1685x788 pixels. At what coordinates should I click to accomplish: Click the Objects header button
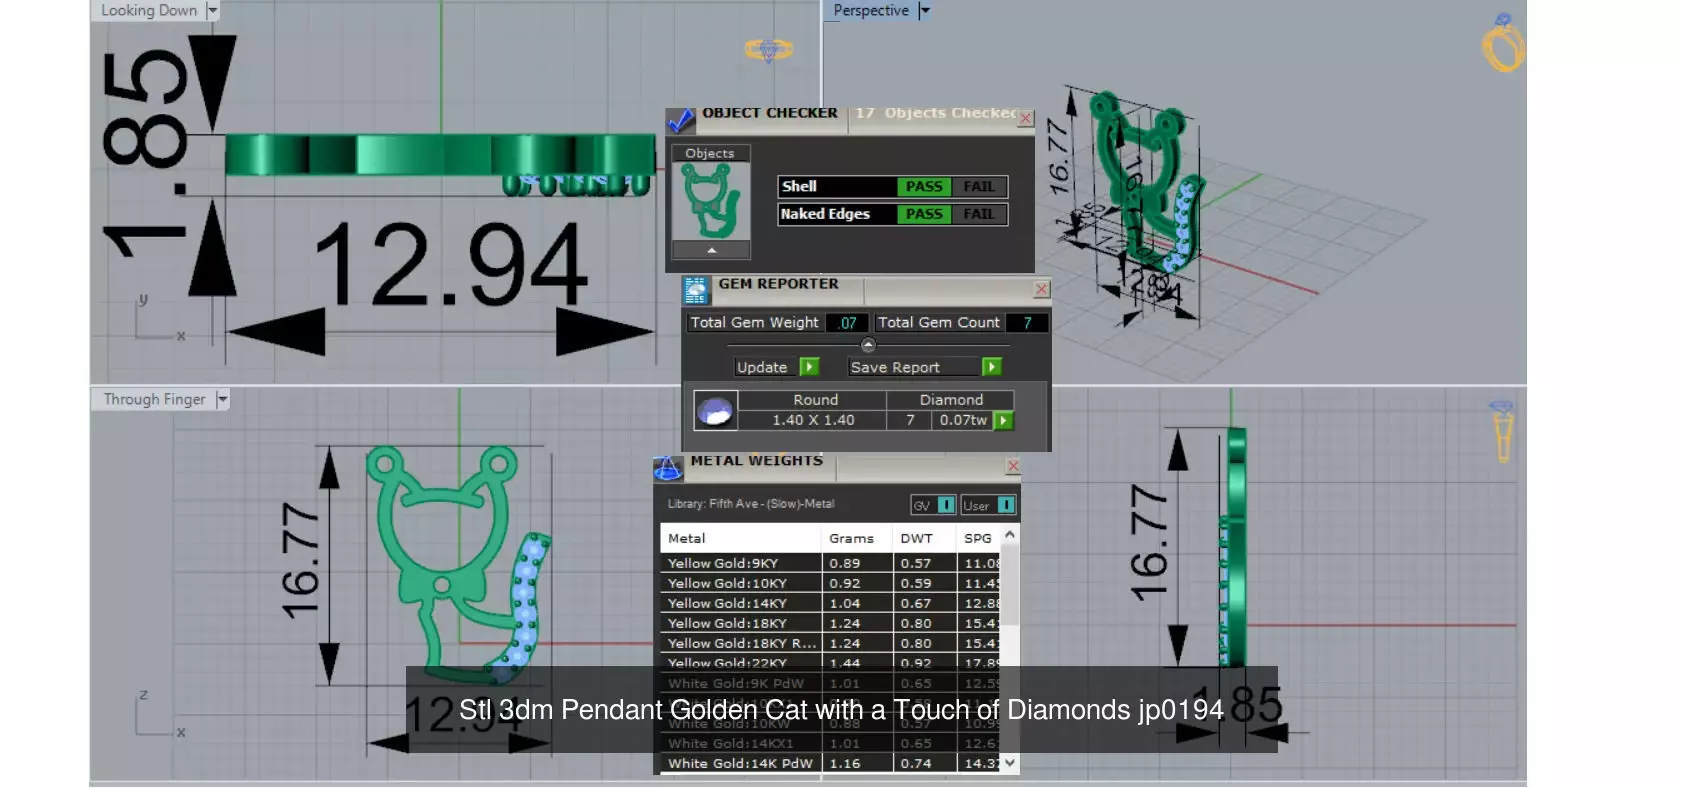pos(710,153)
